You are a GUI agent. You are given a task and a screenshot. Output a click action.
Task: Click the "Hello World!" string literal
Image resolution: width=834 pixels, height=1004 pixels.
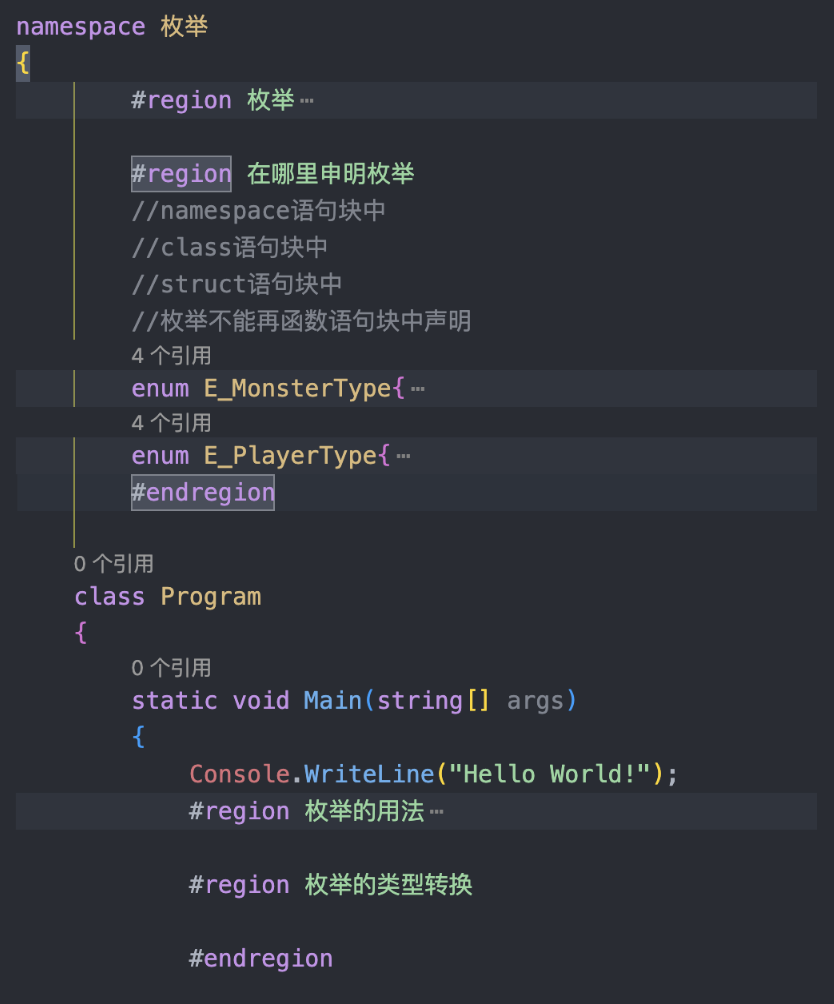point(549,774)
